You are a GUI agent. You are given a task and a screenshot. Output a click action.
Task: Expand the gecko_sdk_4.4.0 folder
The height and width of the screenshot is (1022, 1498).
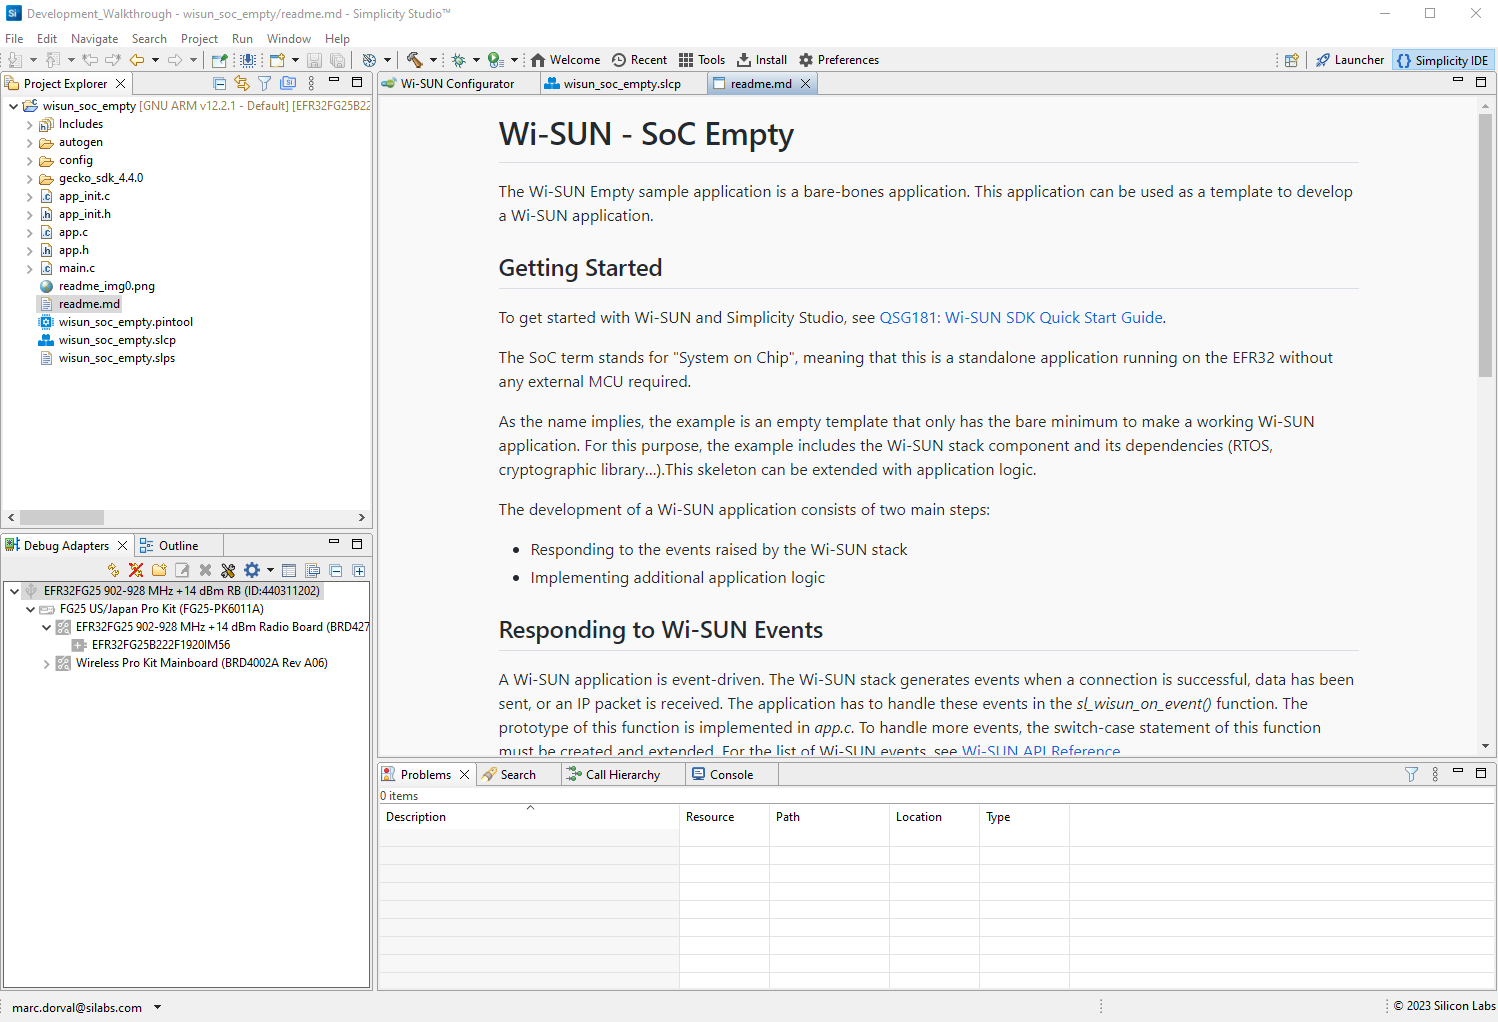(x=30, y=178)
